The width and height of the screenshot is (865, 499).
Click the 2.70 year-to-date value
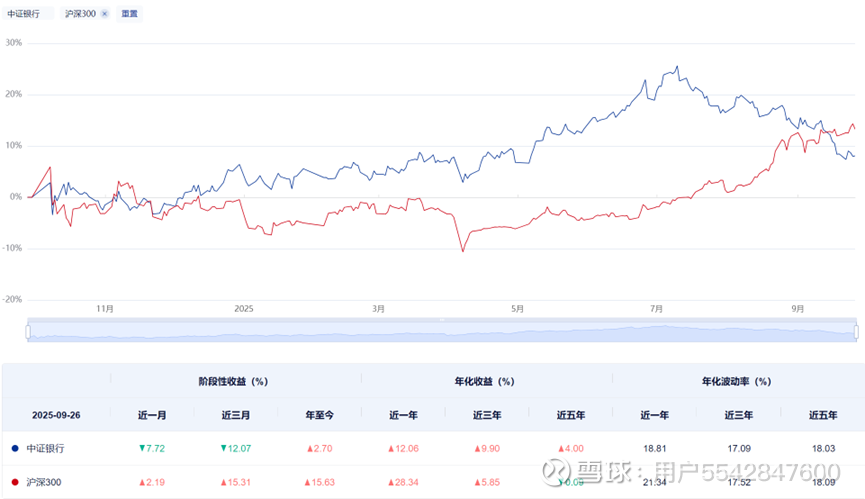tap(319, 448)
